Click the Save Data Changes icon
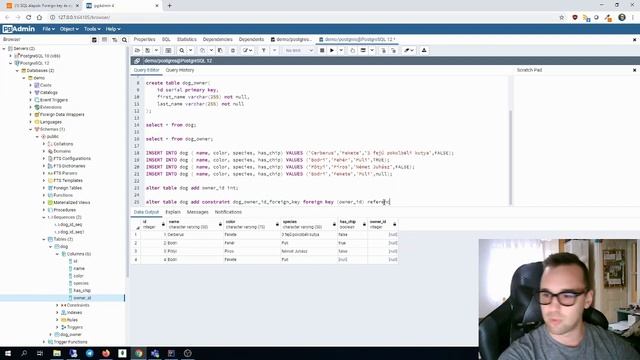Image resolution: width=640 pixels, height=360 pixels. 168,50
